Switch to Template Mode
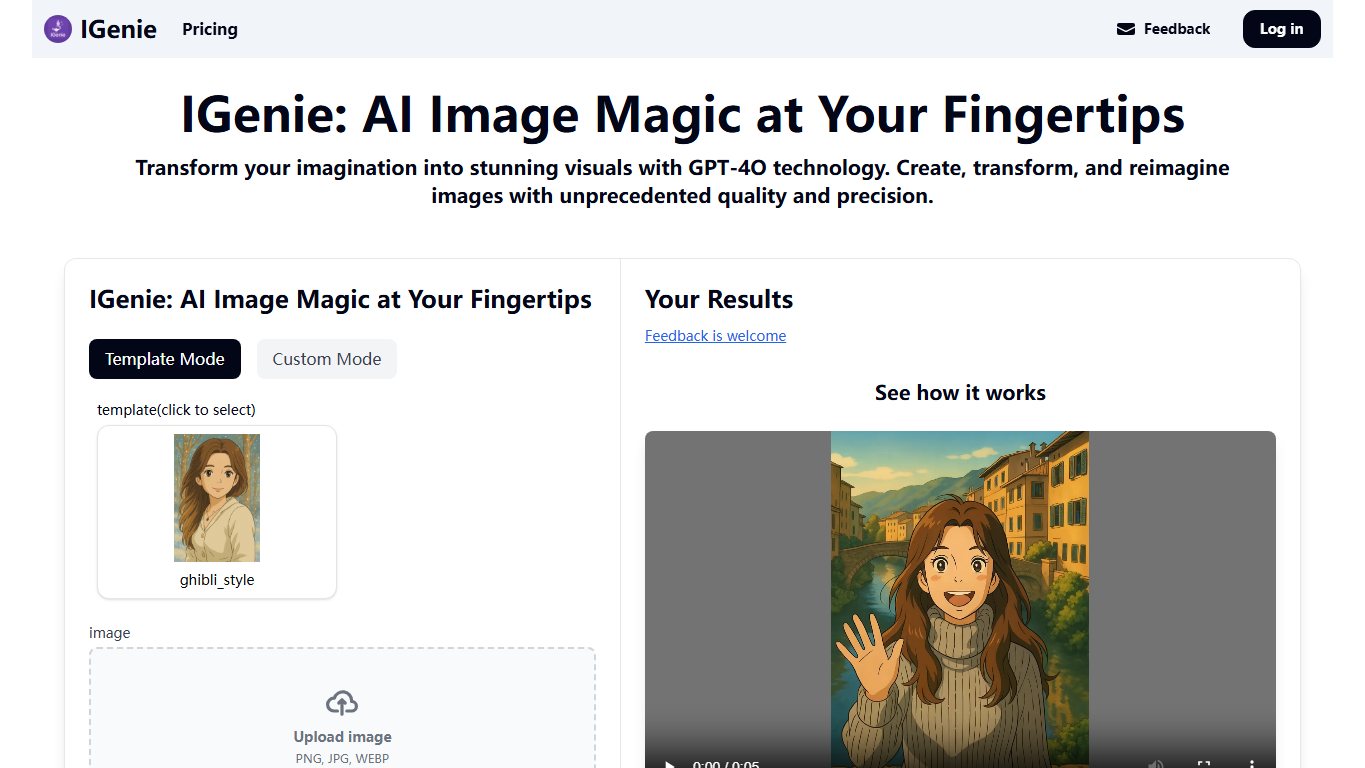This screenshot has width=1365, height=768. click(165, 359)
